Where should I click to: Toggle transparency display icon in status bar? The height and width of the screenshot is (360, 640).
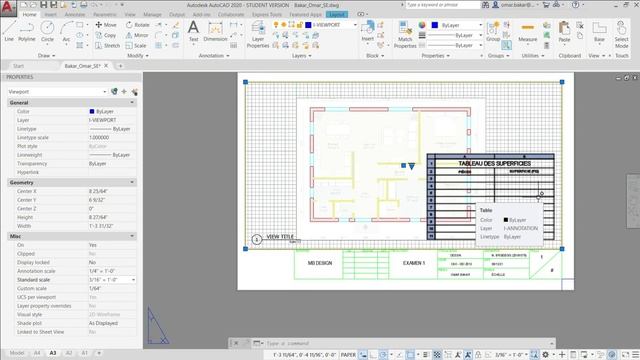[x=437, y=355]
